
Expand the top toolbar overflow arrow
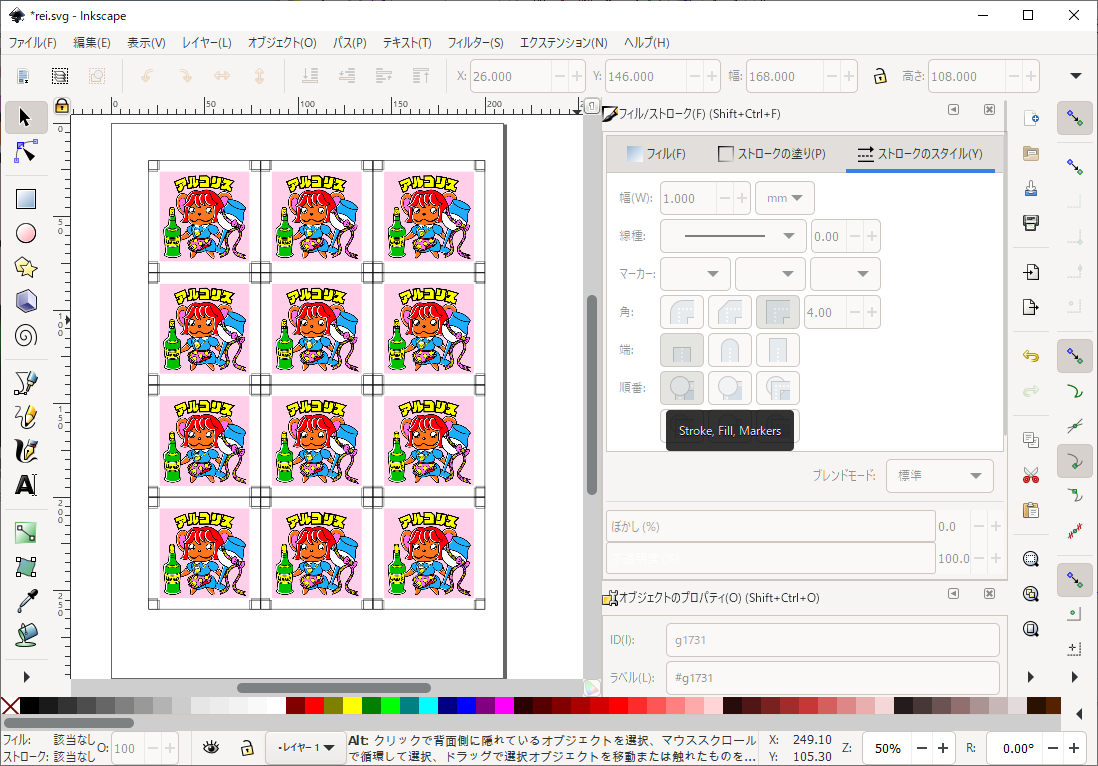point(1076,76)
